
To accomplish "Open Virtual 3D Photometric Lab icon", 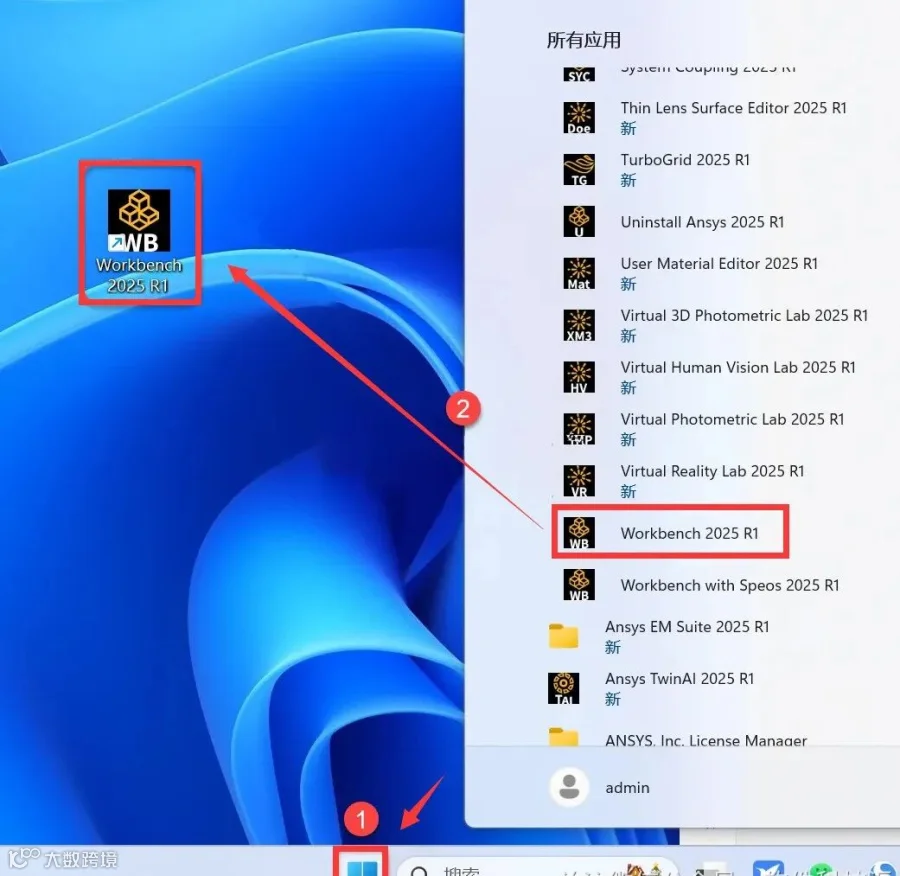I will (579, 325).
